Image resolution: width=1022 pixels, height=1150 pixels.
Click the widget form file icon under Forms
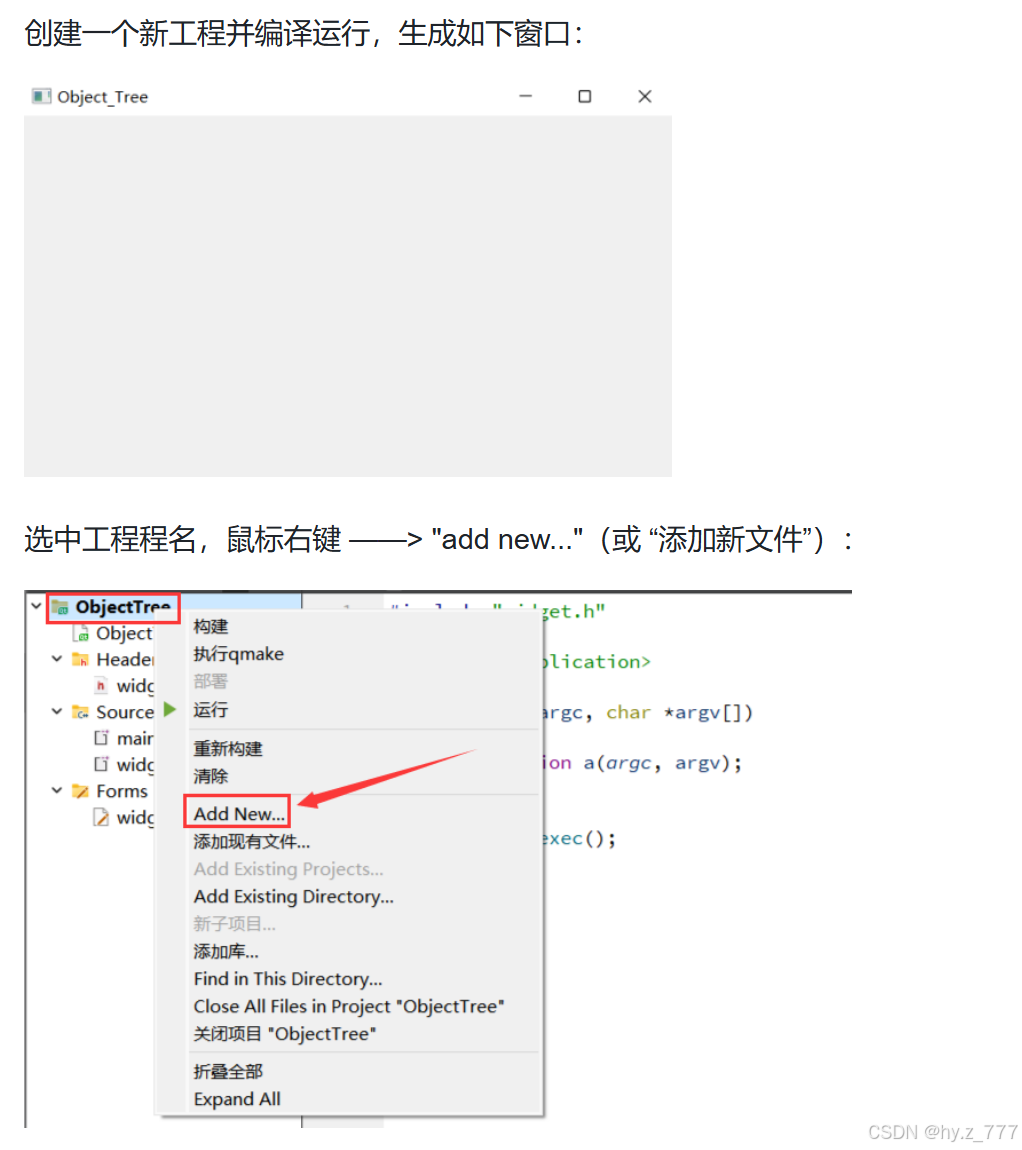pos(101,817)
